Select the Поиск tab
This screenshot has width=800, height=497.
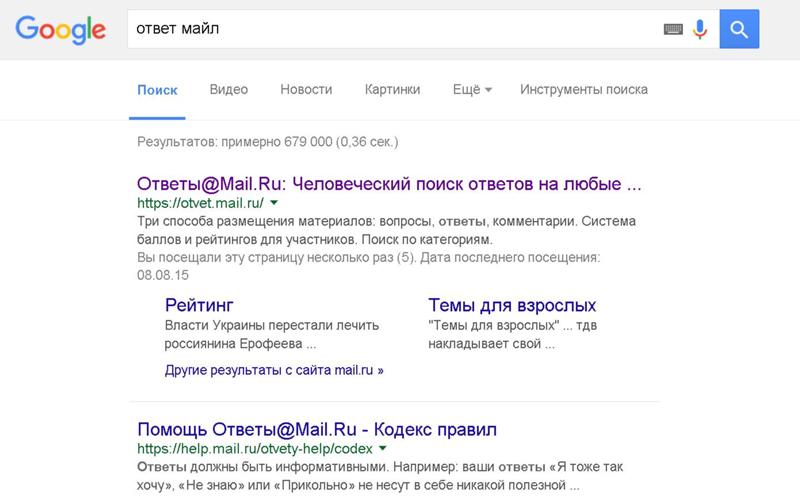click(x=157, y=90)
